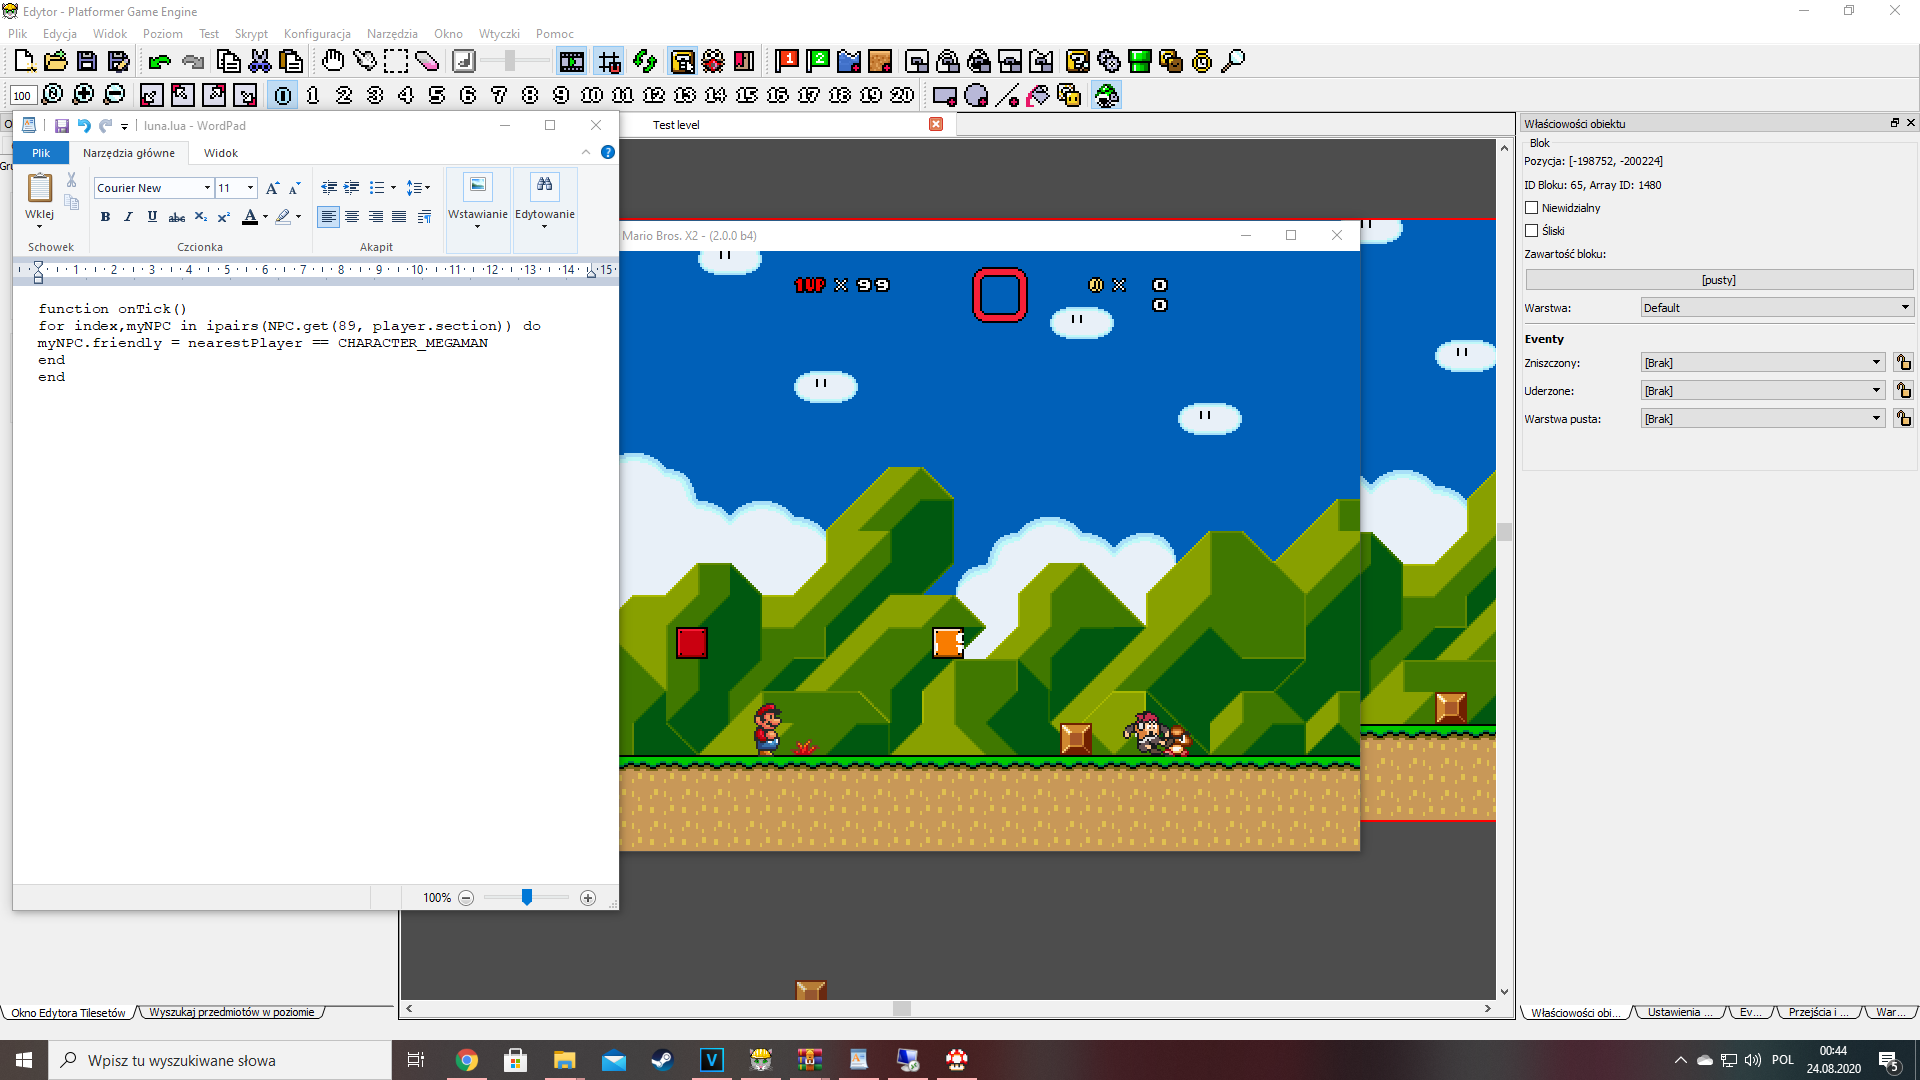1920x1080 pixels.
Task: Toggle subscript in WordPad
Action: [201, 217]
